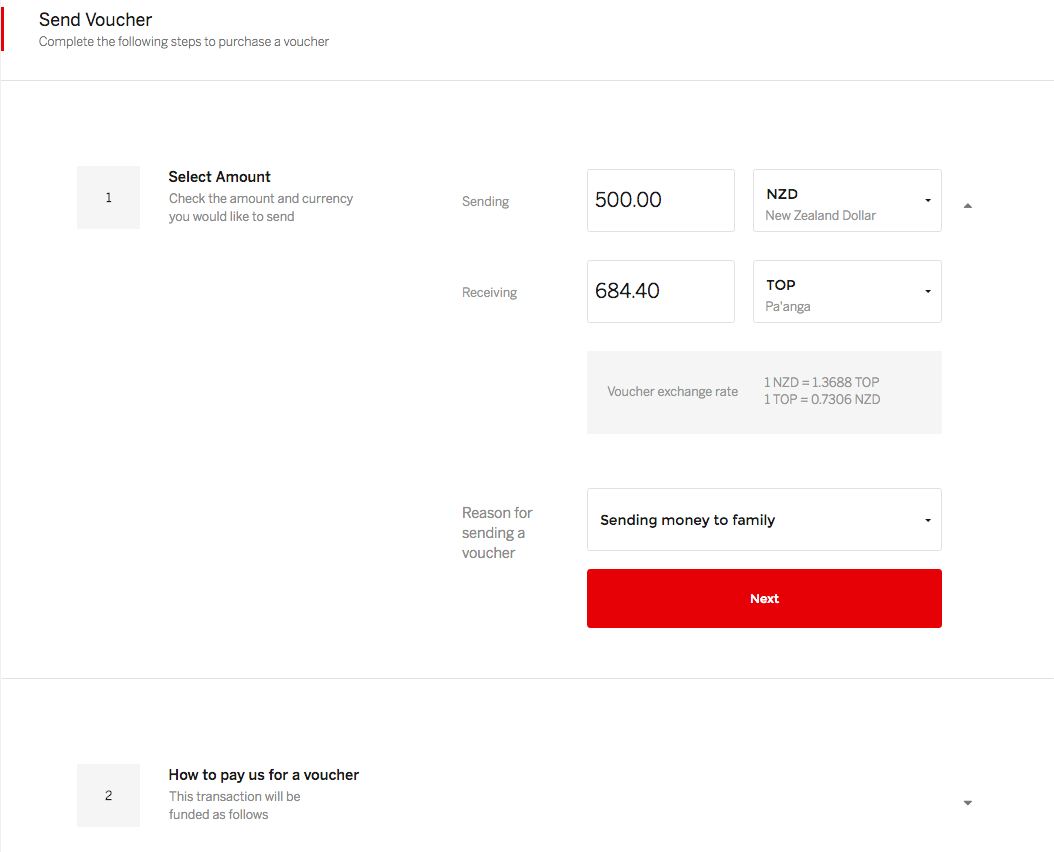
Task: Click the reason dropdown caret arrow
Action: click(927, 520)
